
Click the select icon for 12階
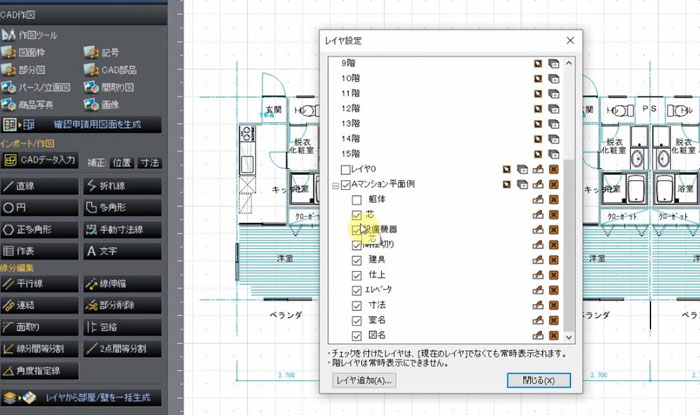pyautogui.click(x=538, y=109)
